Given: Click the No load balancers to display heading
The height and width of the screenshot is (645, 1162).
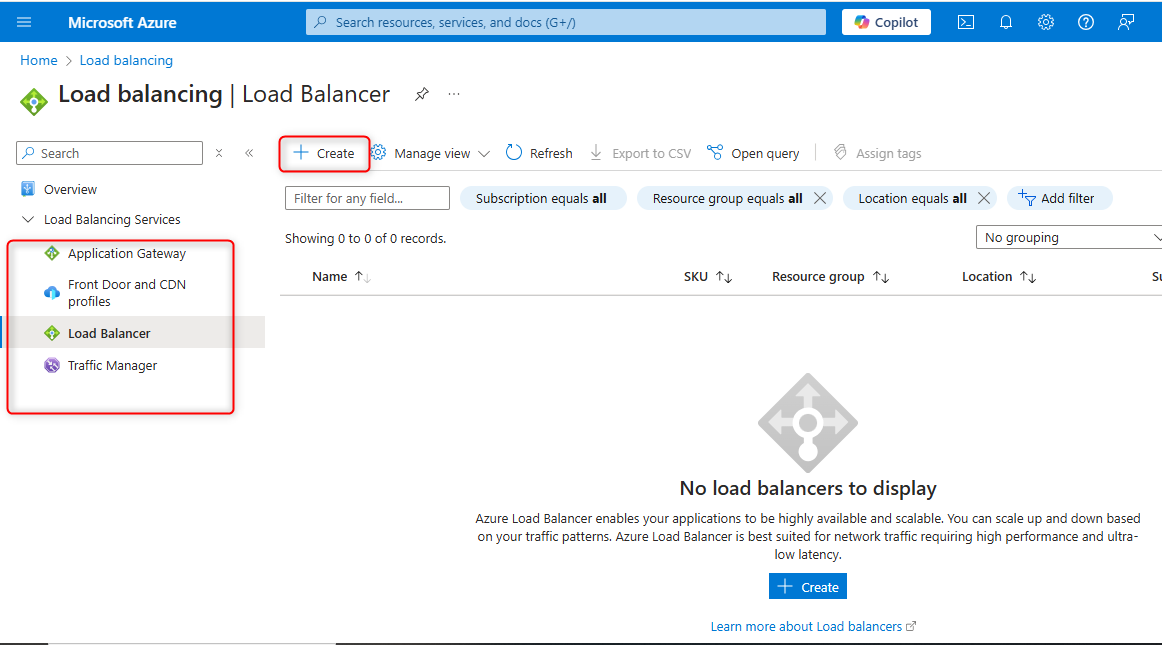Looking at the screenshot, I should pos(808,488).
